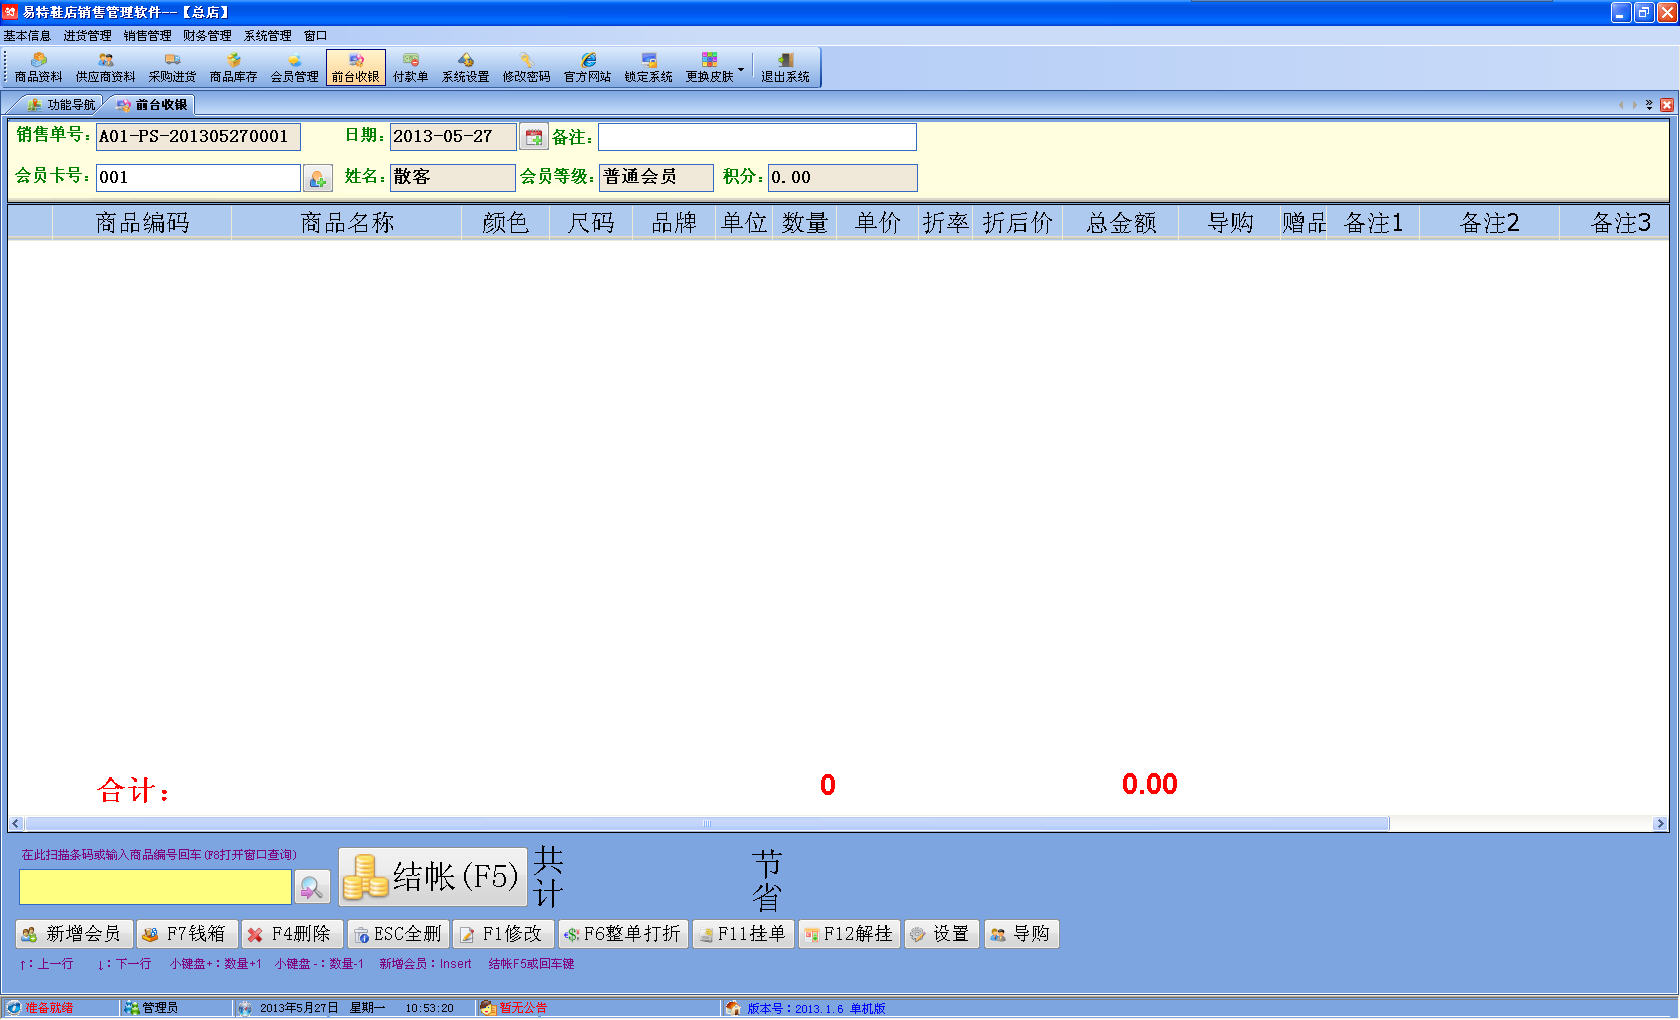The height and width of the screenshot is (1020, 1680).
Task: Open tab list dropdown arrow
Action: point(1649,105)
